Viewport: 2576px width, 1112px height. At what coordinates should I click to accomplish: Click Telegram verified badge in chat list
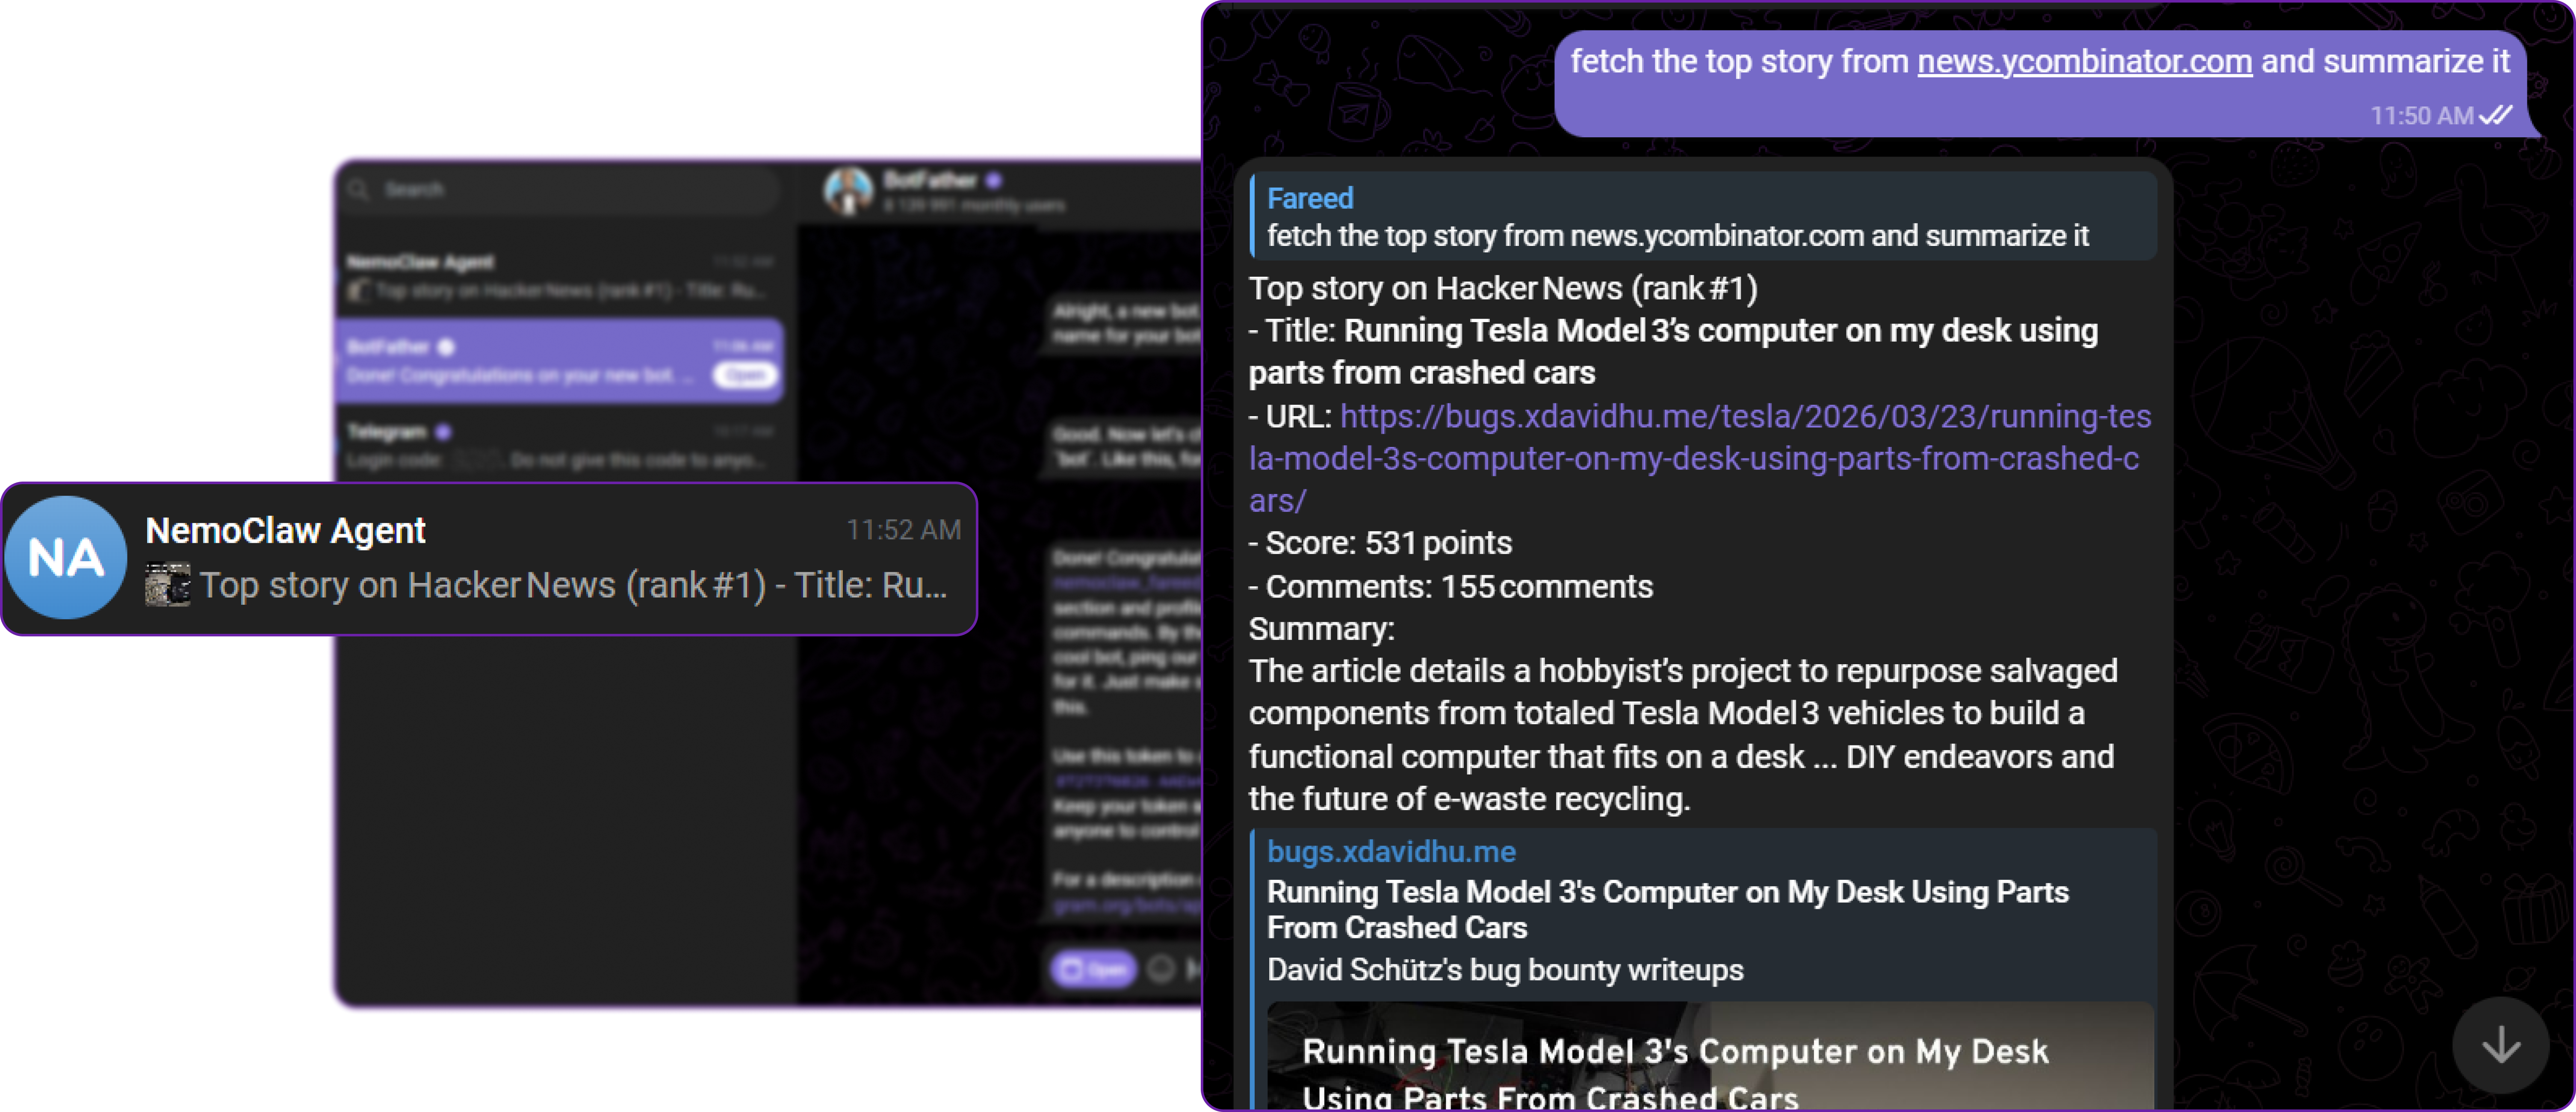click(443, 432)
